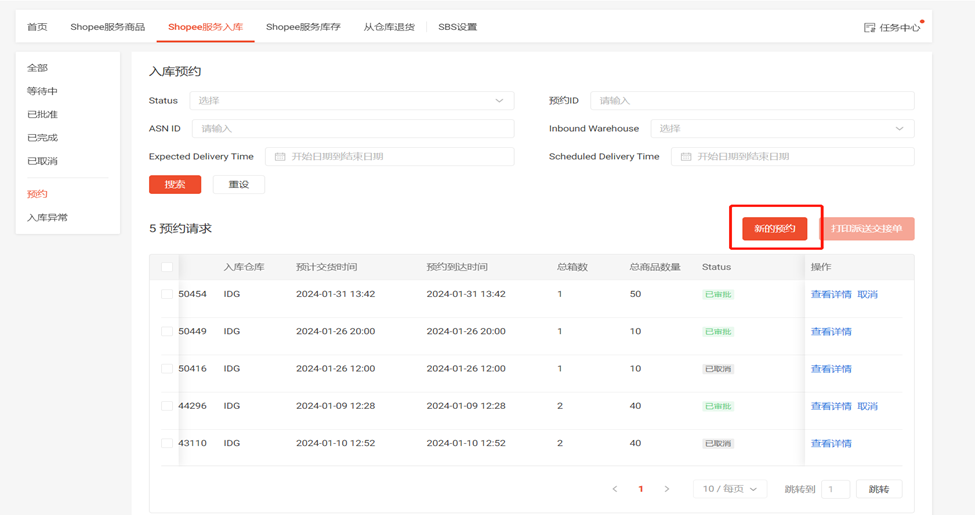The image size is (975, 515).
Task: Click the 新的预约 button
Action: click(x=775, y=229)
